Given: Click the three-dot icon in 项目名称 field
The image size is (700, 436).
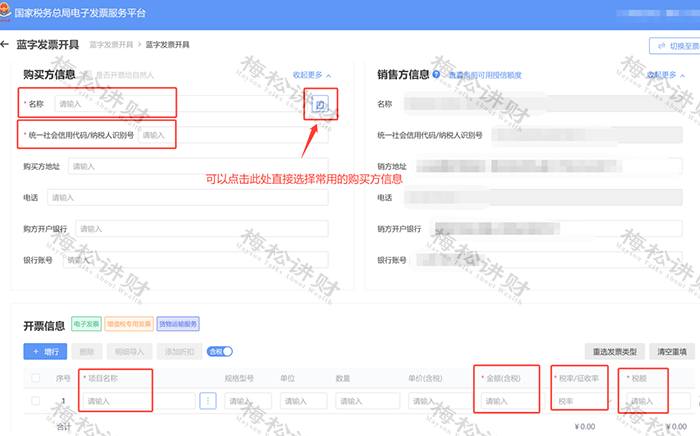Looking at the screenshot, I should coord(208,401).
